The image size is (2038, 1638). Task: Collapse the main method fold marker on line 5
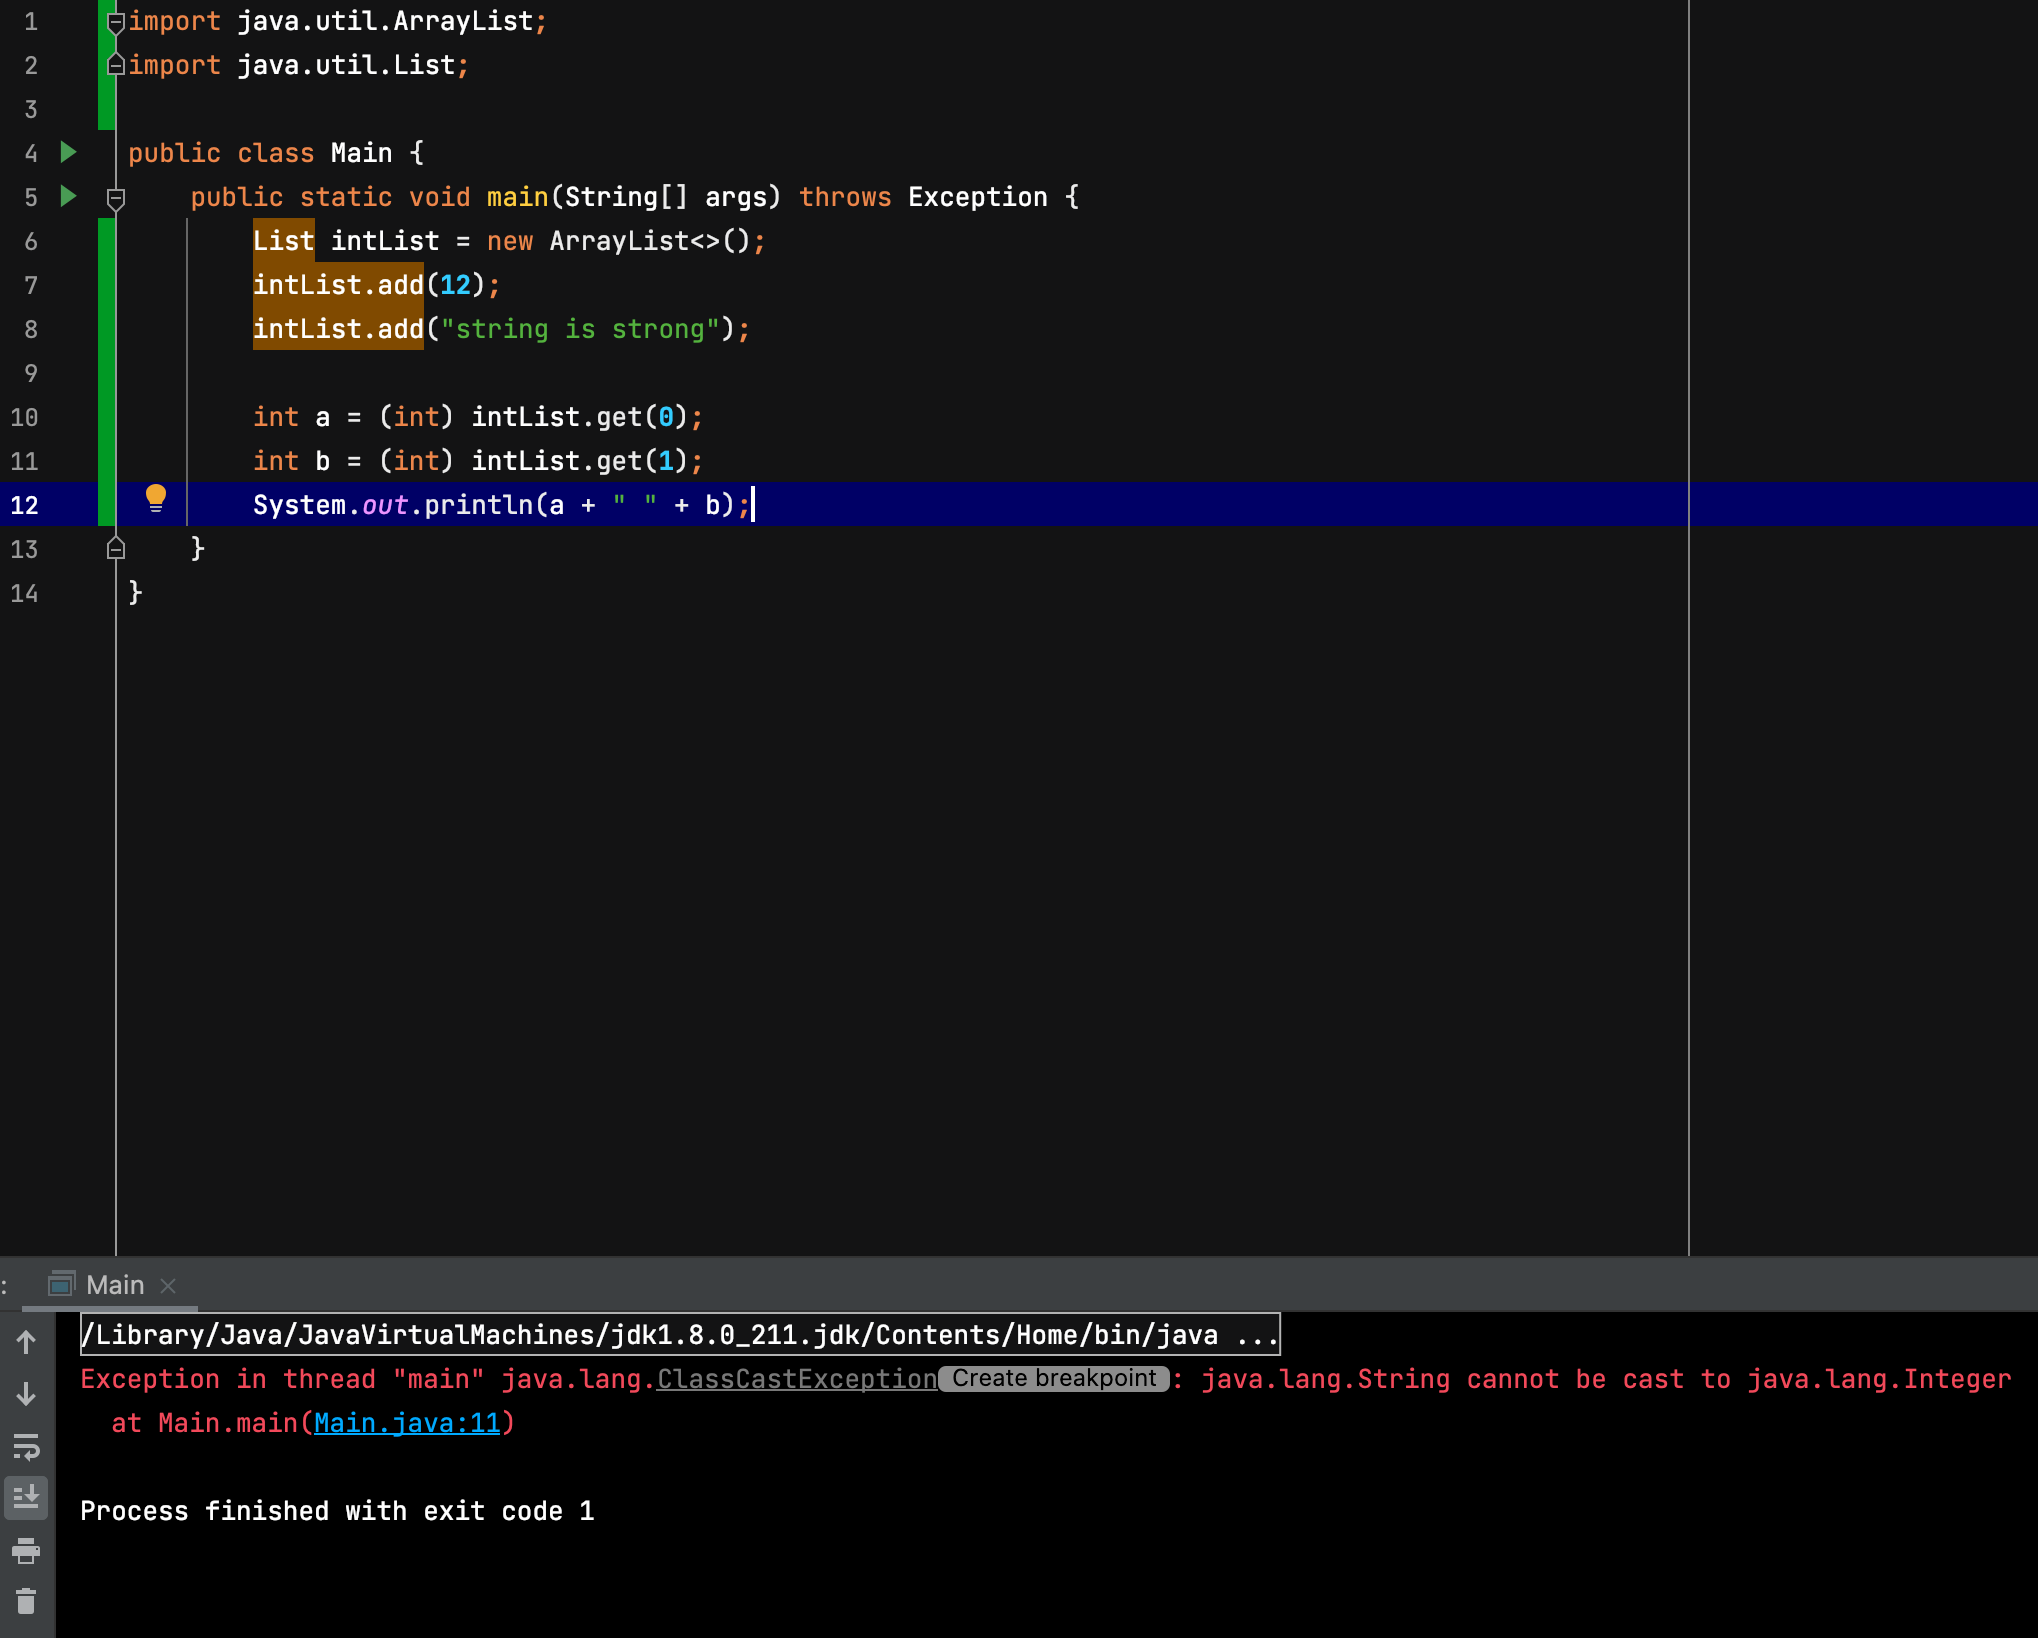[x=116, y=198]
